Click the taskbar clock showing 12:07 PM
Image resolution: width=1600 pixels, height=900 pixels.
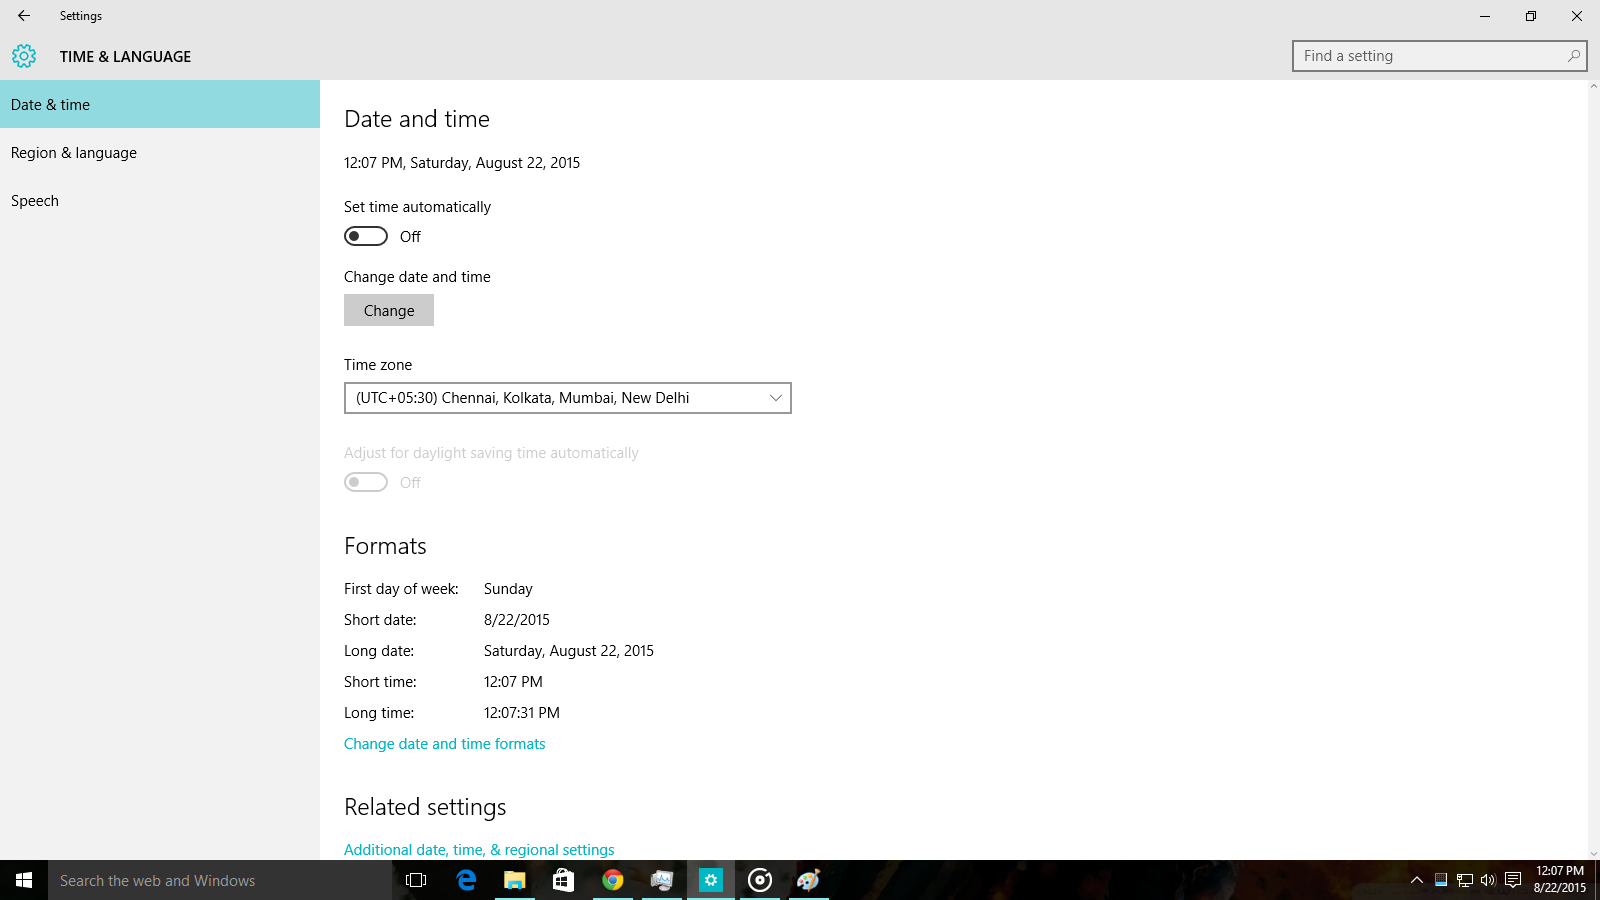pyautogui.click(x=1560, y=880)
